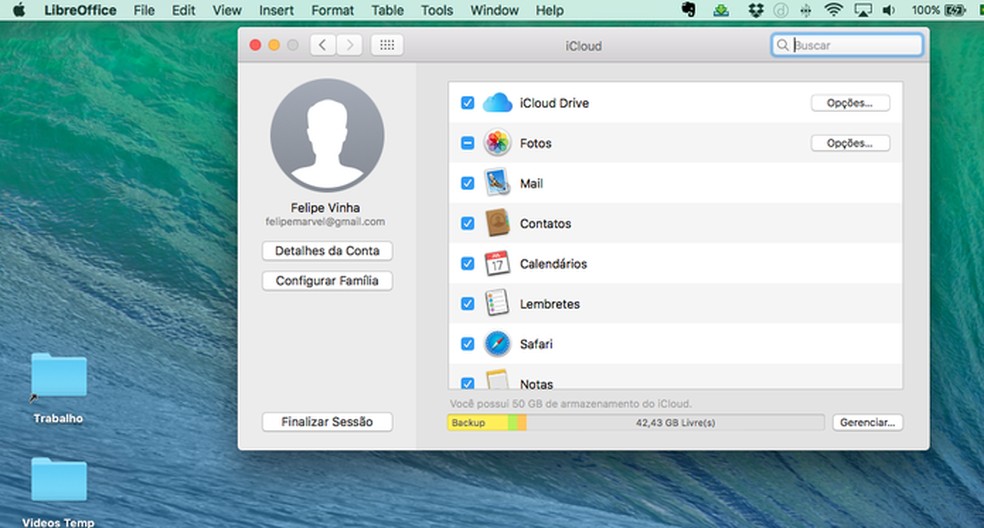Open the Tools menu

[436, 10]
